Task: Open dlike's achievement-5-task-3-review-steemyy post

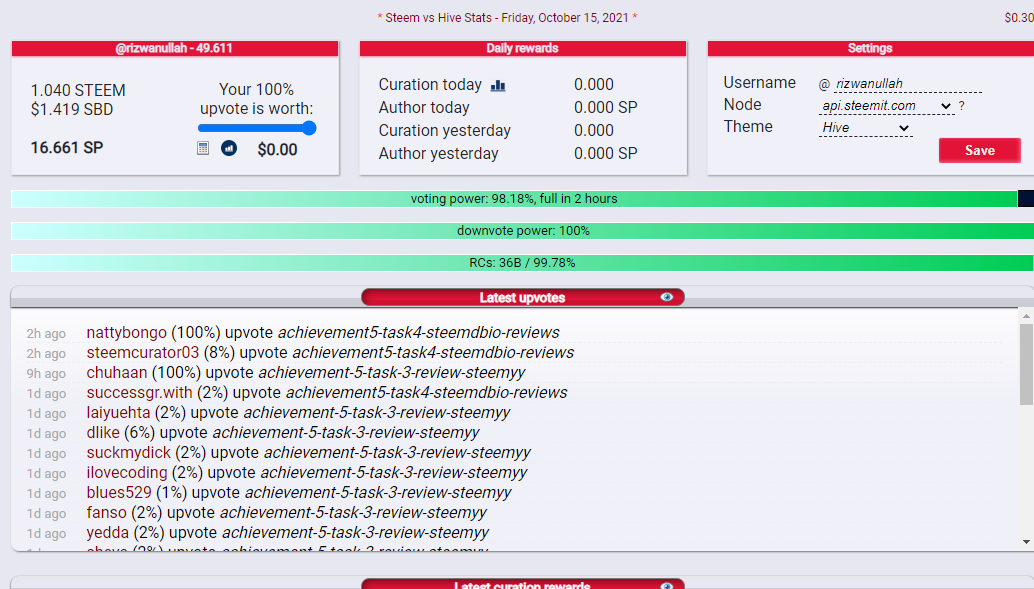Action: tap(346, 433)
